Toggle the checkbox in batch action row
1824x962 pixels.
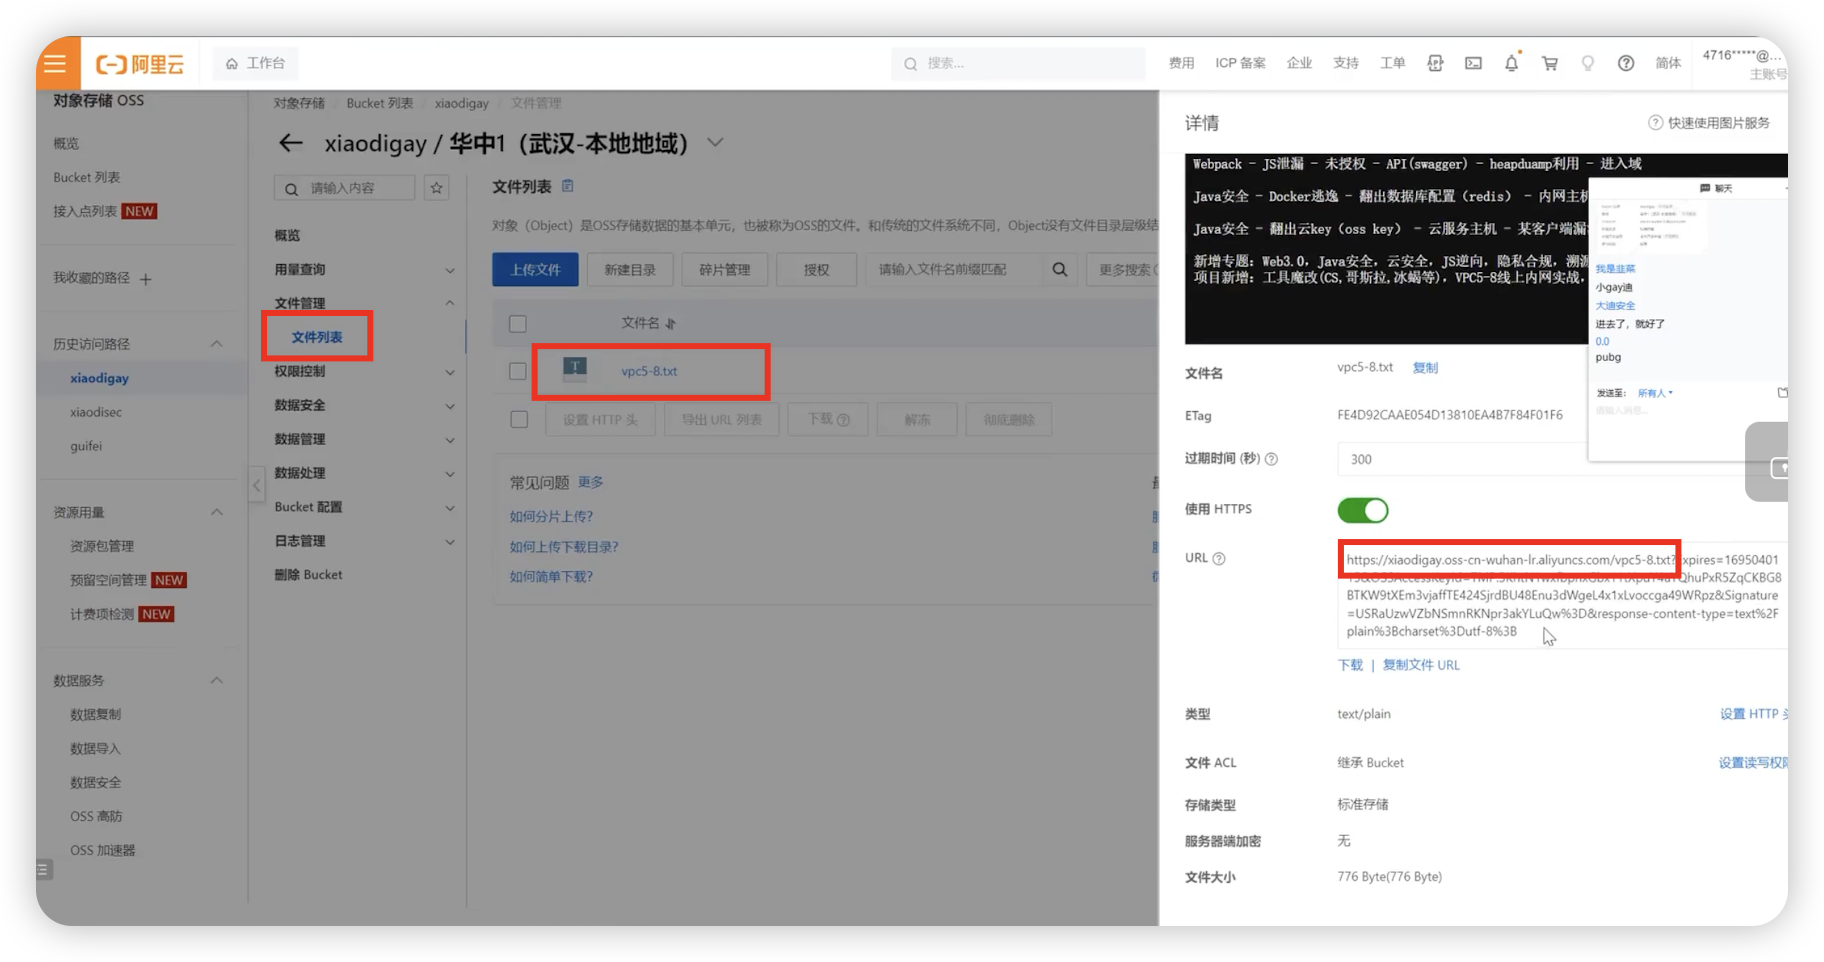tap(519, 420)
